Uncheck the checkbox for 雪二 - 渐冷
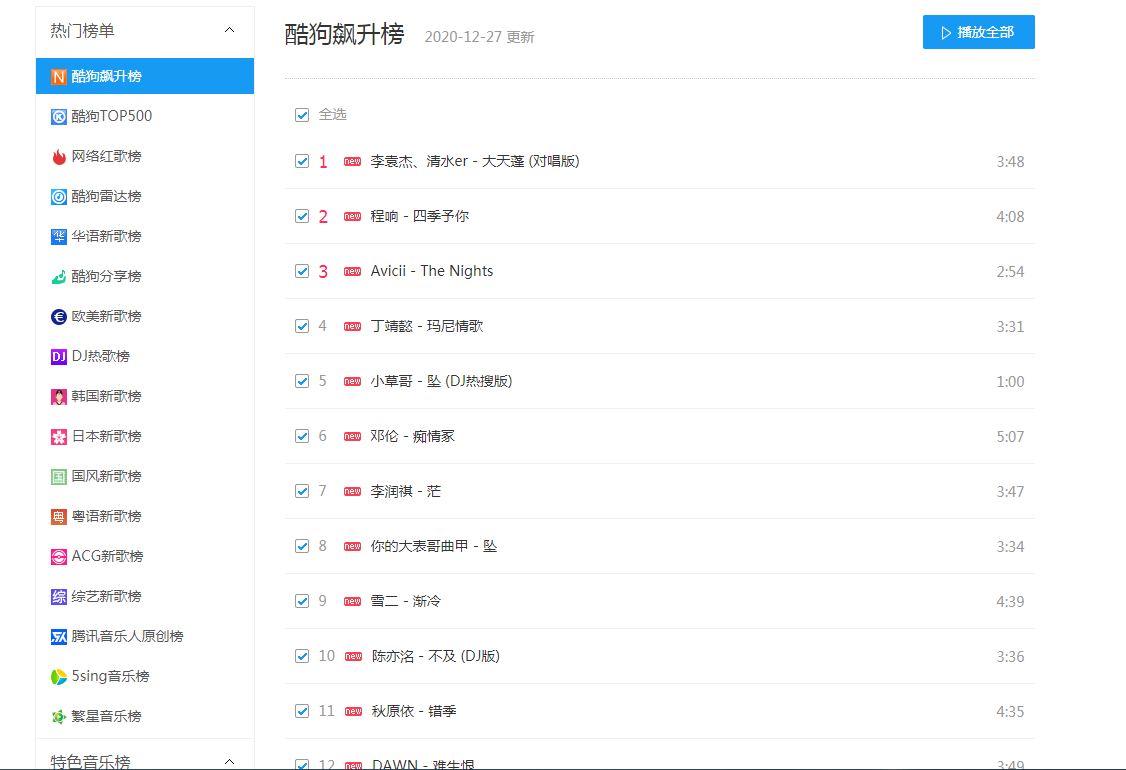This screenshot has width=1126, height=770. (x=302, y=601)
